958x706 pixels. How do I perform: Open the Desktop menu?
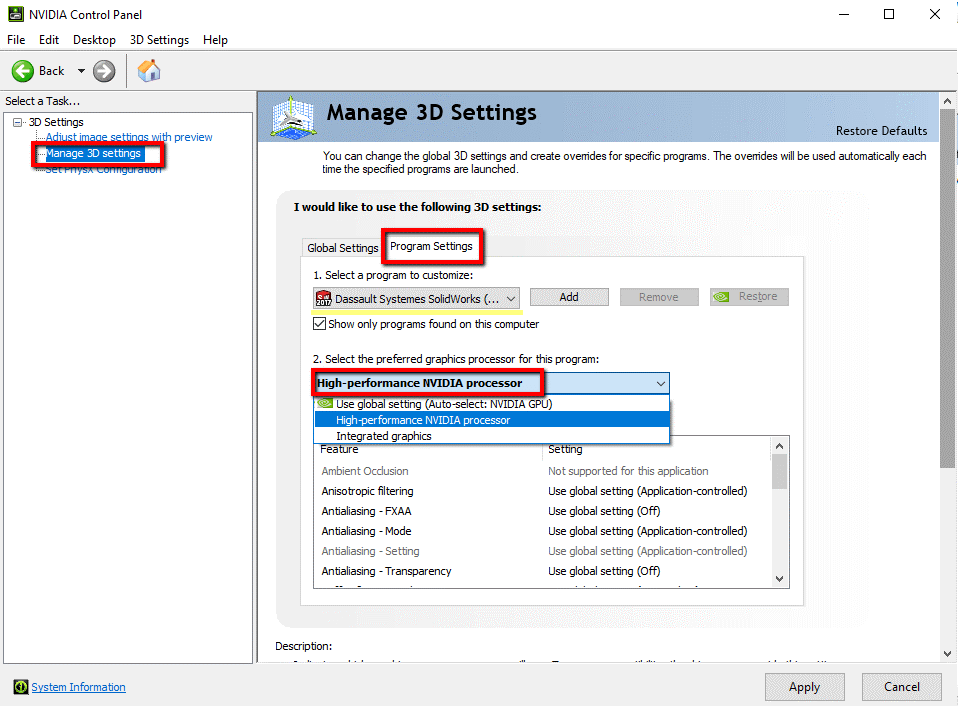(x=94, y=40)
